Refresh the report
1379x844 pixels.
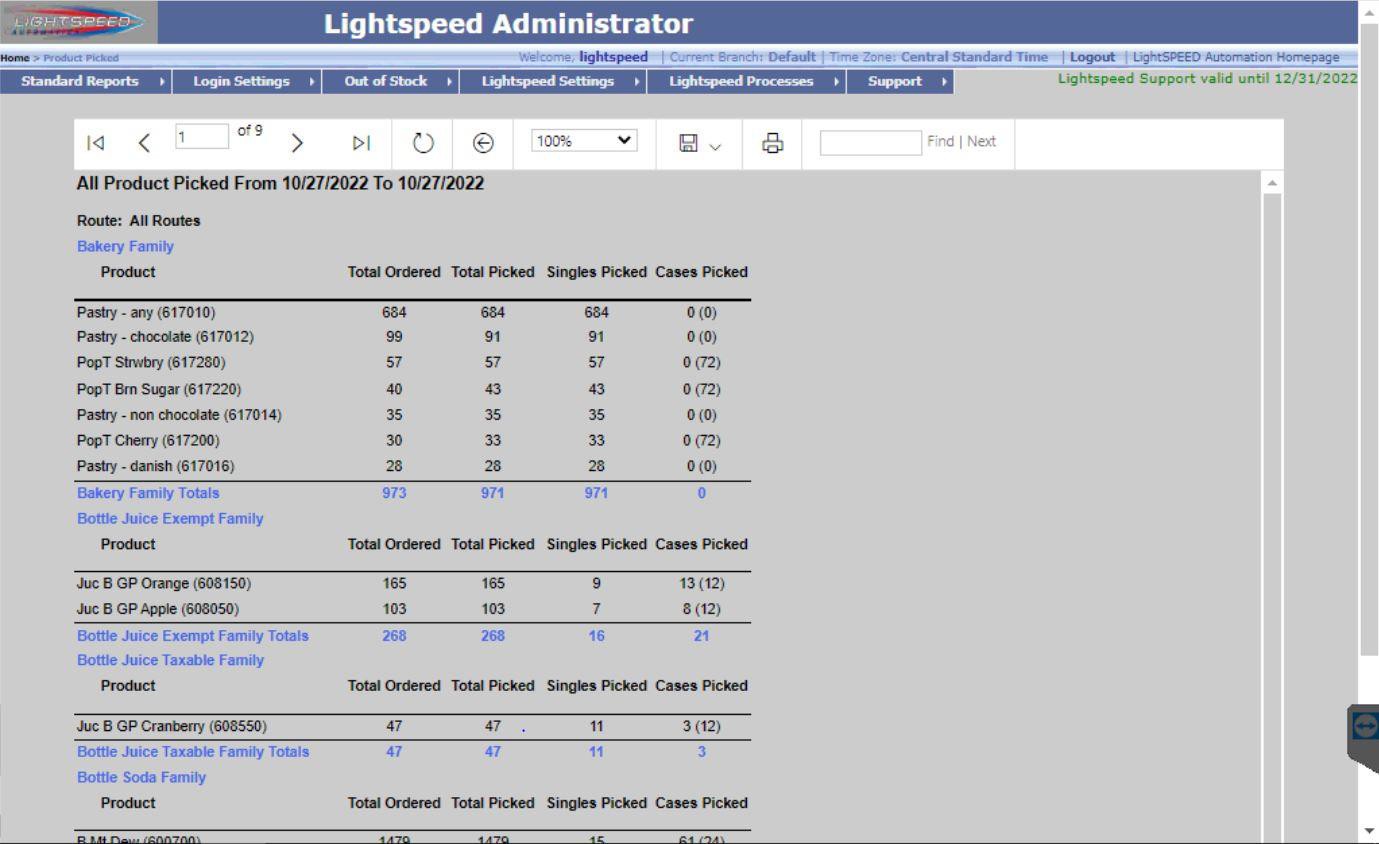tap(424, 143)
